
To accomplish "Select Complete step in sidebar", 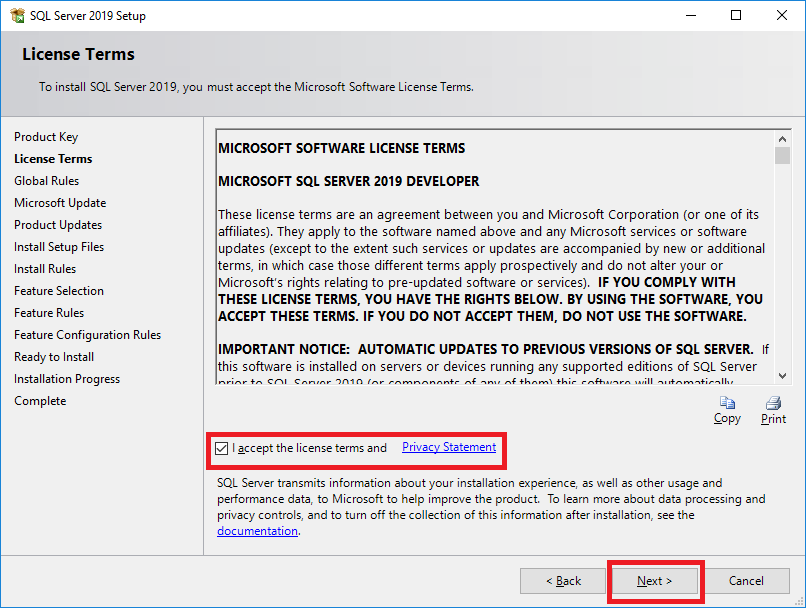I will pyautogui.click(x=41, y=401).
